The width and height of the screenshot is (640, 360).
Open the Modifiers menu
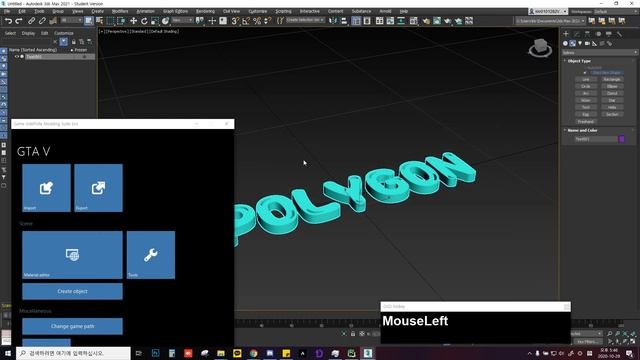pos(120,11)
